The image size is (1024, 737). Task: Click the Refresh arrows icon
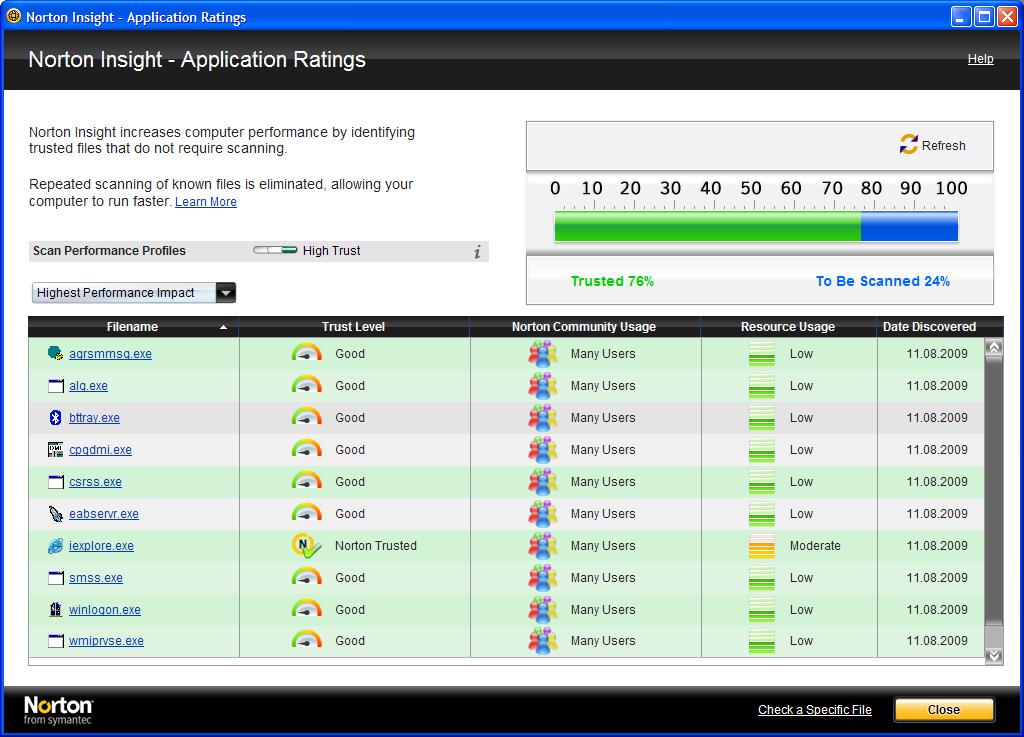(x=908, y=144)
